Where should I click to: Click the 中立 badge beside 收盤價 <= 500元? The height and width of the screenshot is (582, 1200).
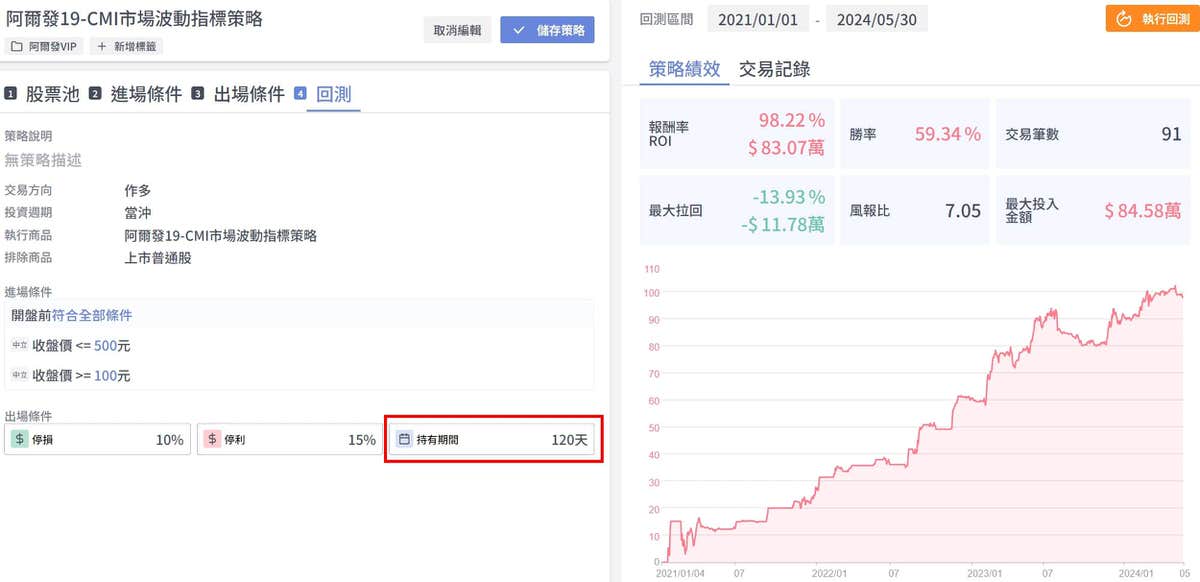(19, 345)
